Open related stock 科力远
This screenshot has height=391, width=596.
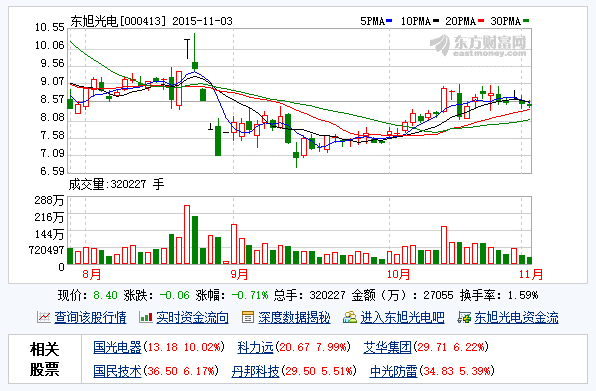[x=255, y=347]
